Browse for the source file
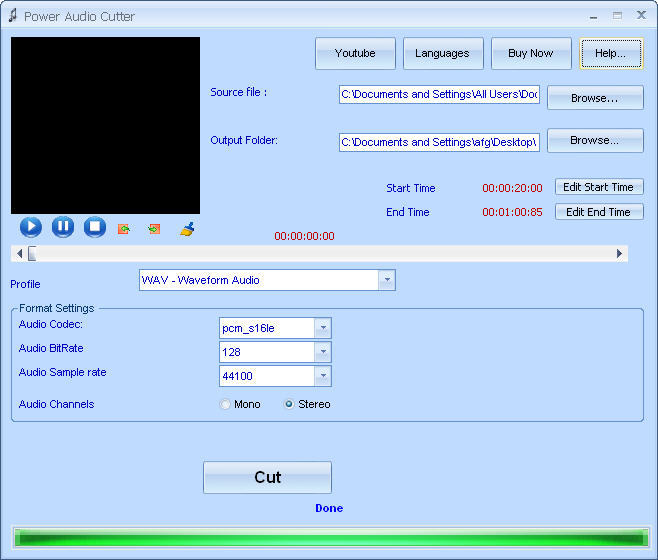Screen dimensions: 658x560 point(595,98)
